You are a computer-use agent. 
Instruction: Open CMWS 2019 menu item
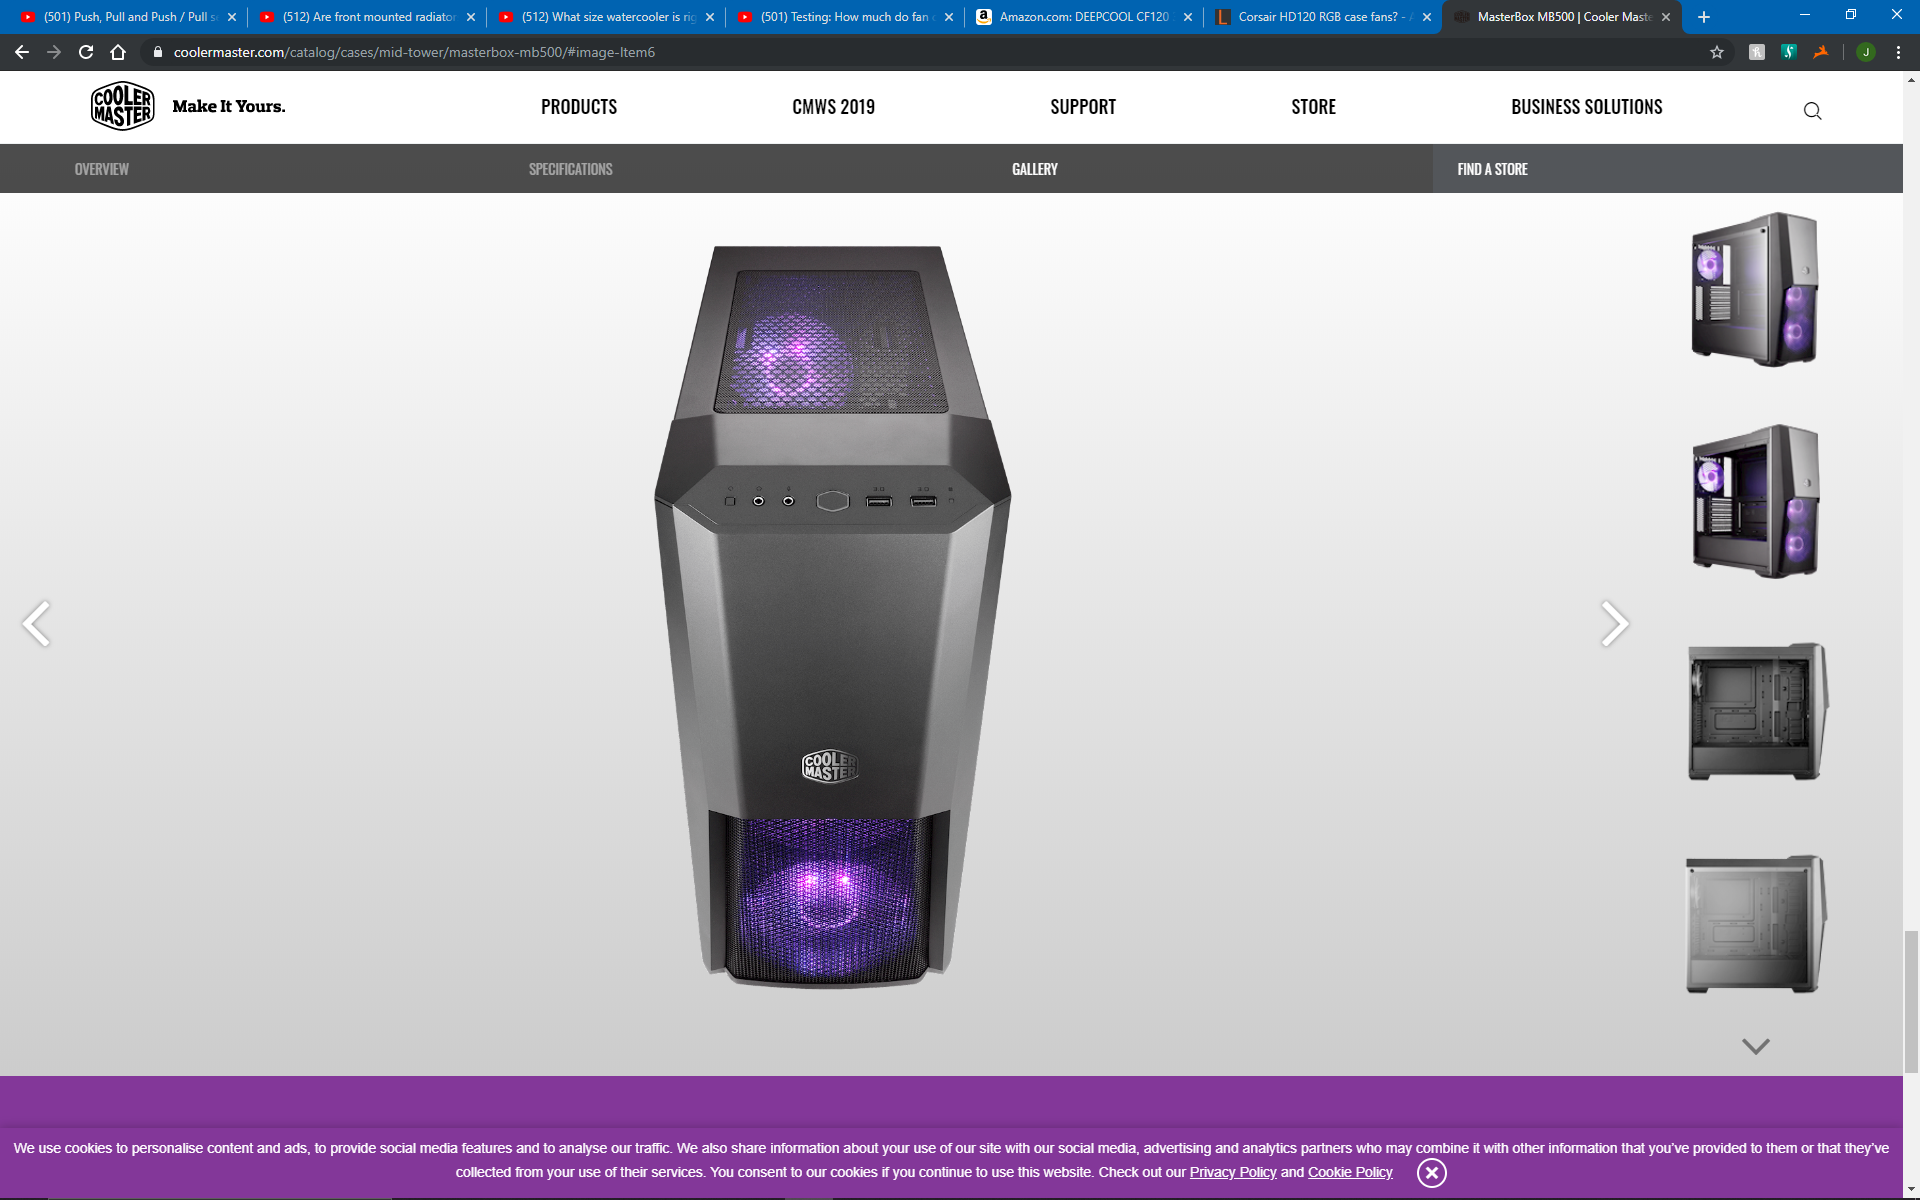point(833,107)
